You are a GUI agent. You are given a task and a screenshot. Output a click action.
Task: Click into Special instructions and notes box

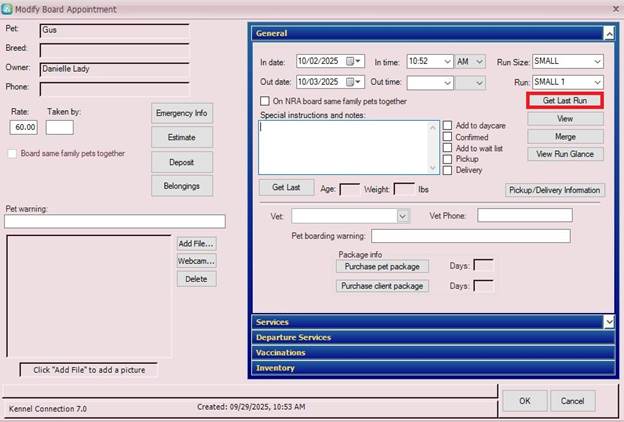pos(348,147)
